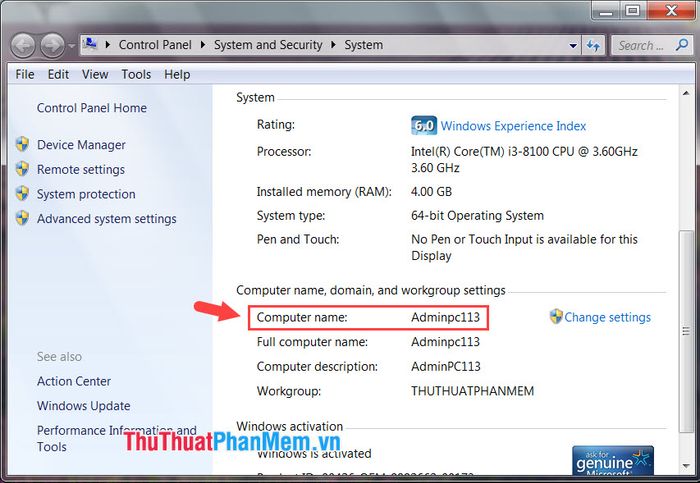Image resolution: width=700 pixels, height=483 pixels.
Task: Open Performance Information and Tools link
Action: coord(117,438)
